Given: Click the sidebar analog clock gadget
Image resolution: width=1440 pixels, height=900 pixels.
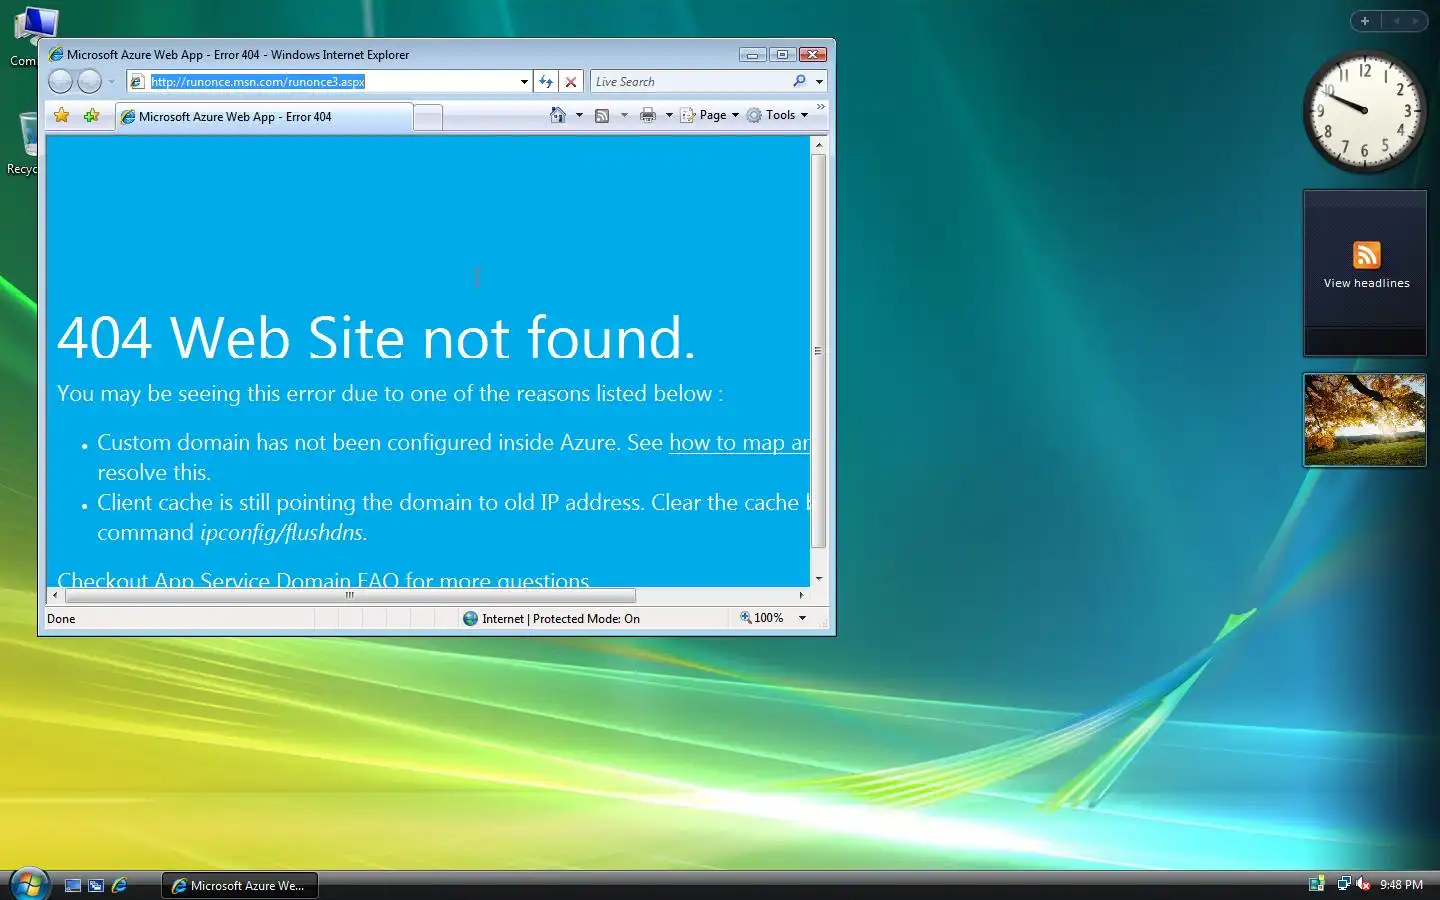Looking at the screenshot, I should click(x=1365, y=112).
